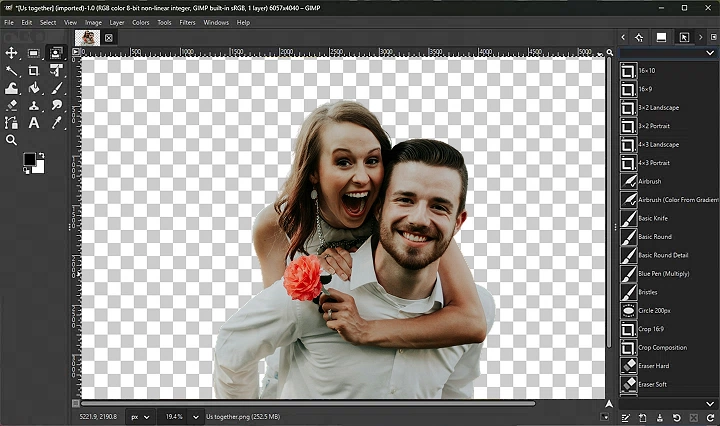Open the Colors menu
Viewport: 720px width, 426px height.
tap(141, 22)
